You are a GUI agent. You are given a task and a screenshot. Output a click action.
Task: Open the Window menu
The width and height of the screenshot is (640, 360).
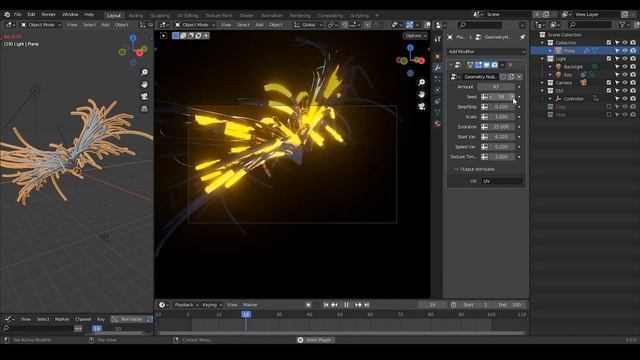coord(70,15)
